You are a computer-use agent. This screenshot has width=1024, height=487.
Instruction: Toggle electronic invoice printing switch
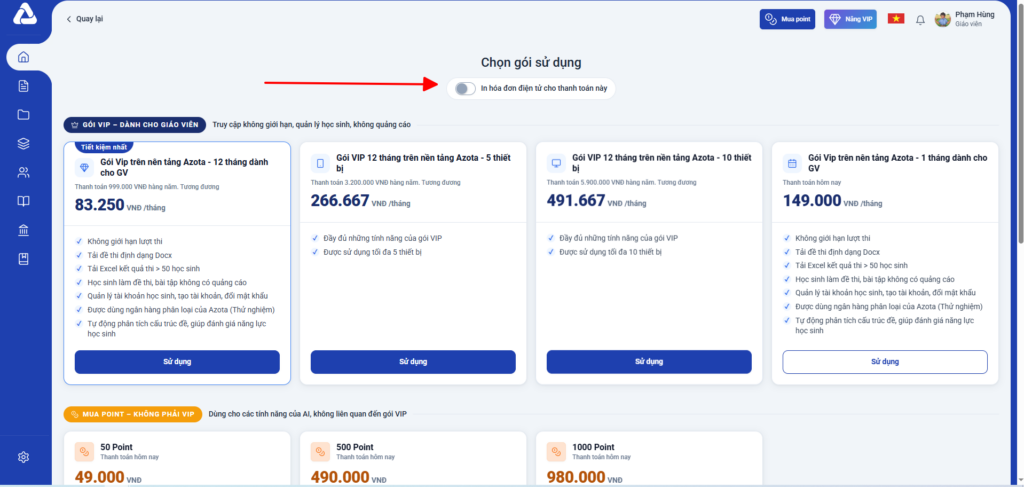[x=465, y=89]
